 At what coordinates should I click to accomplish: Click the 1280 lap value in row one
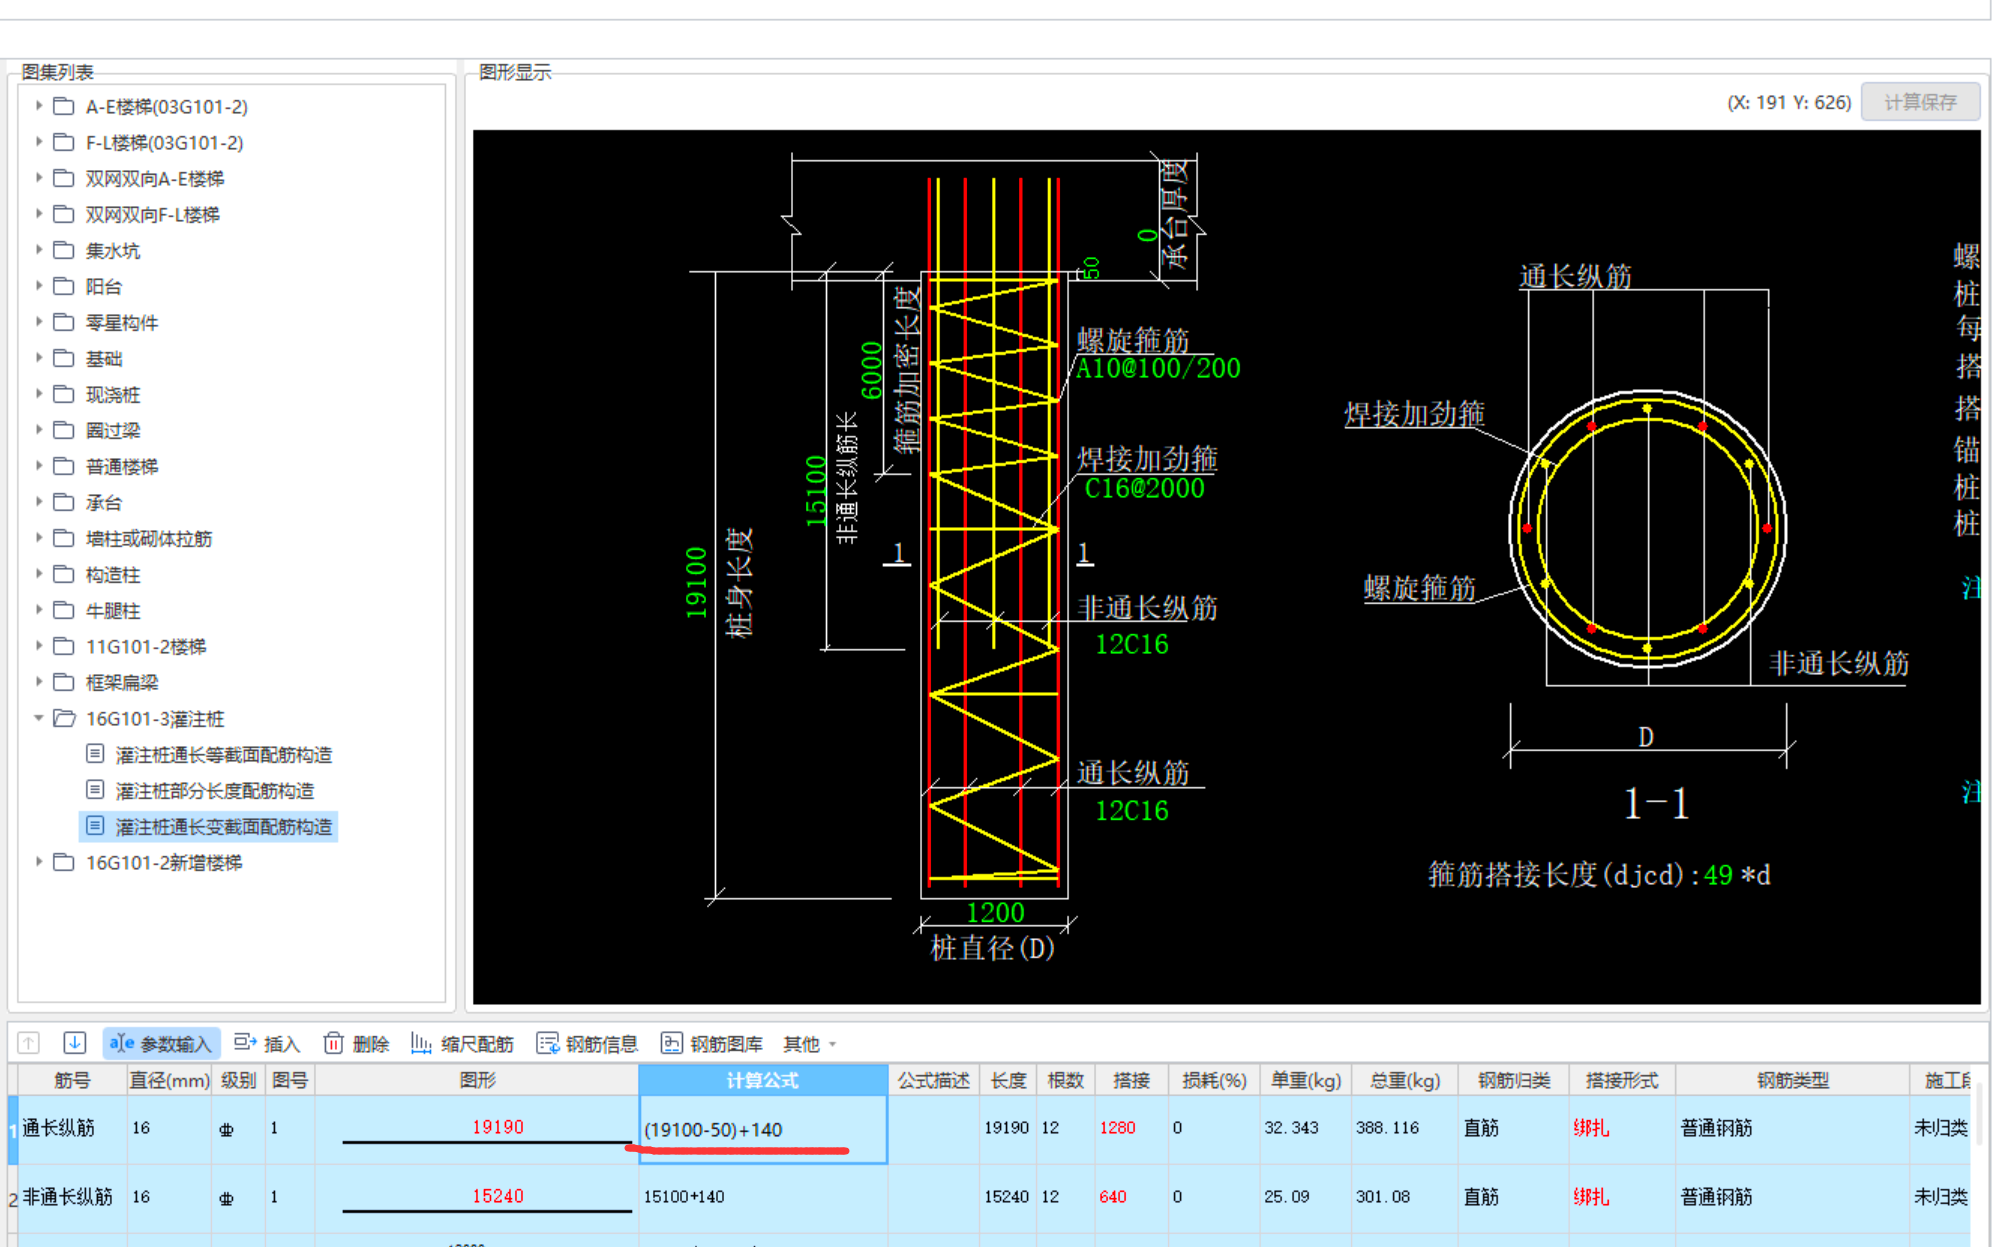(x=1117, y=1128)
